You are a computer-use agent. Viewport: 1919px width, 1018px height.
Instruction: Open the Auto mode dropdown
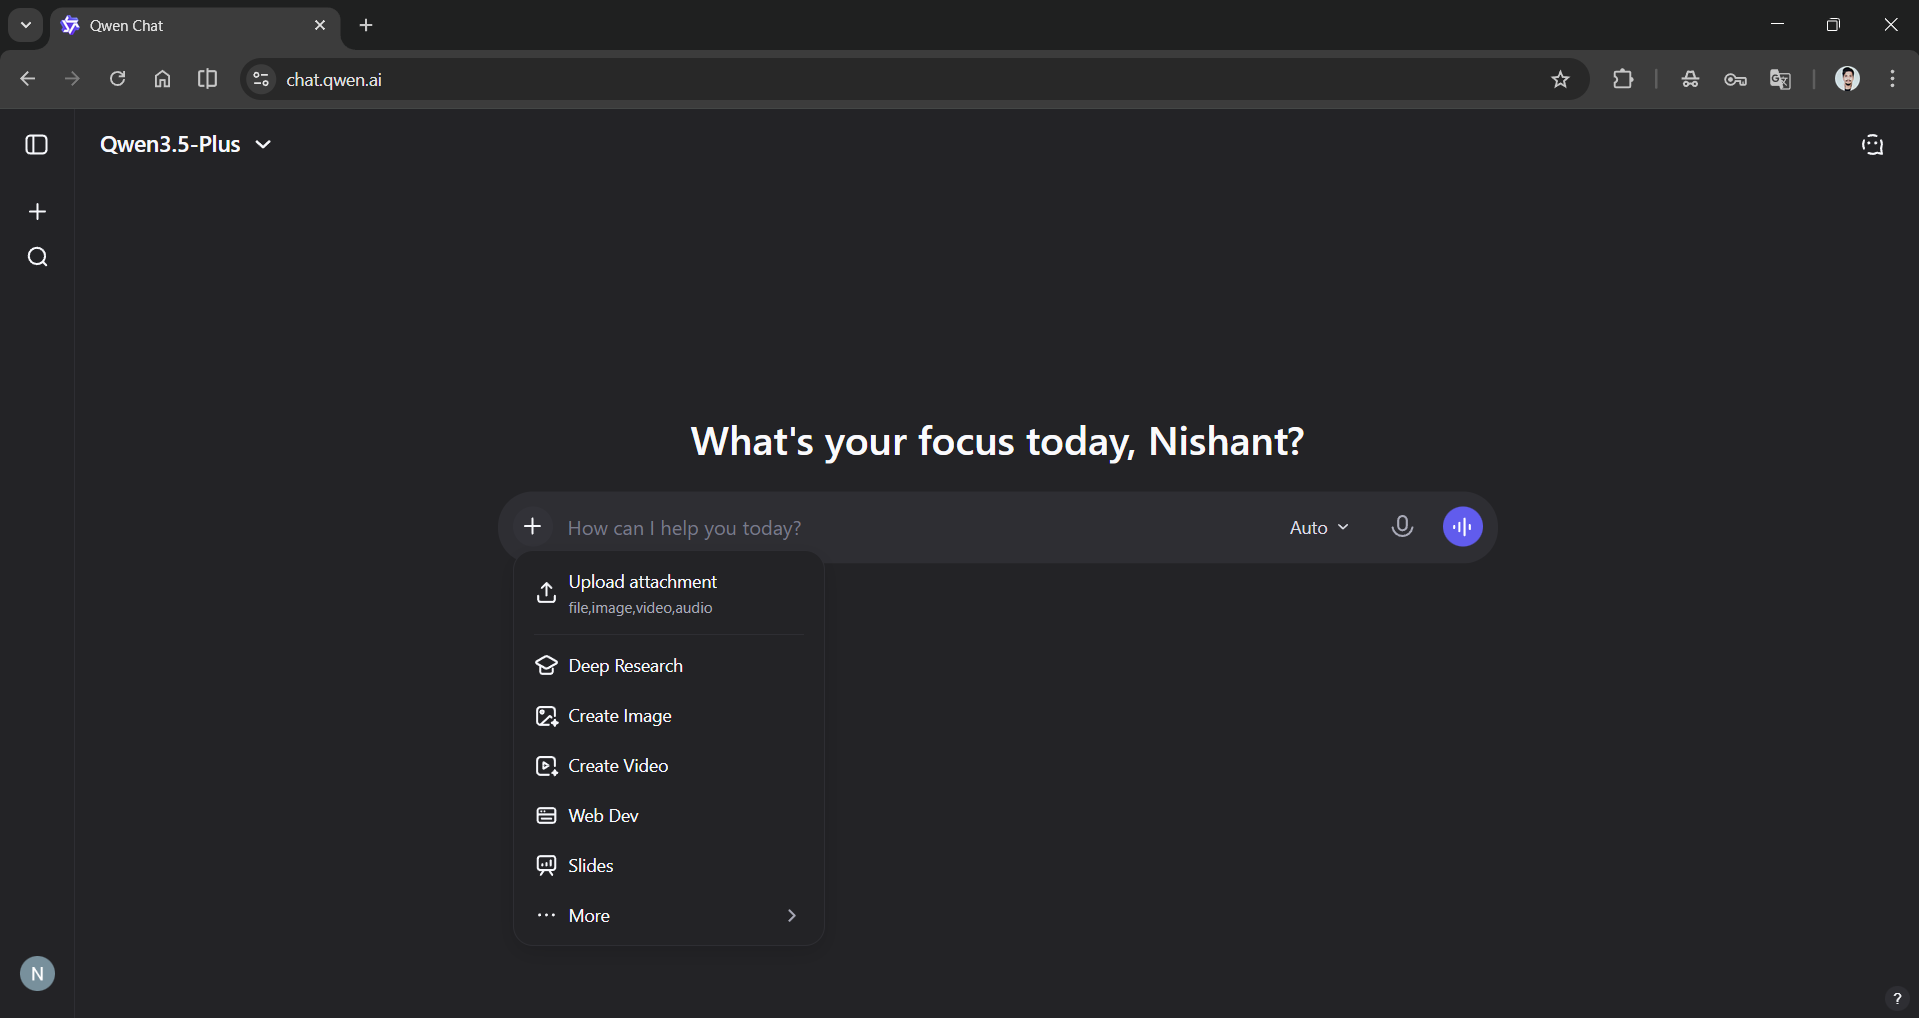[x=1318, y=527]
